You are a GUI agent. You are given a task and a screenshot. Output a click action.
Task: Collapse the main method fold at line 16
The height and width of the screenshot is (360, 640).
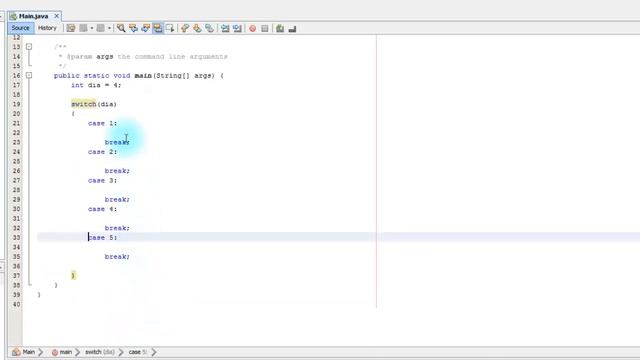click(29, 75)
